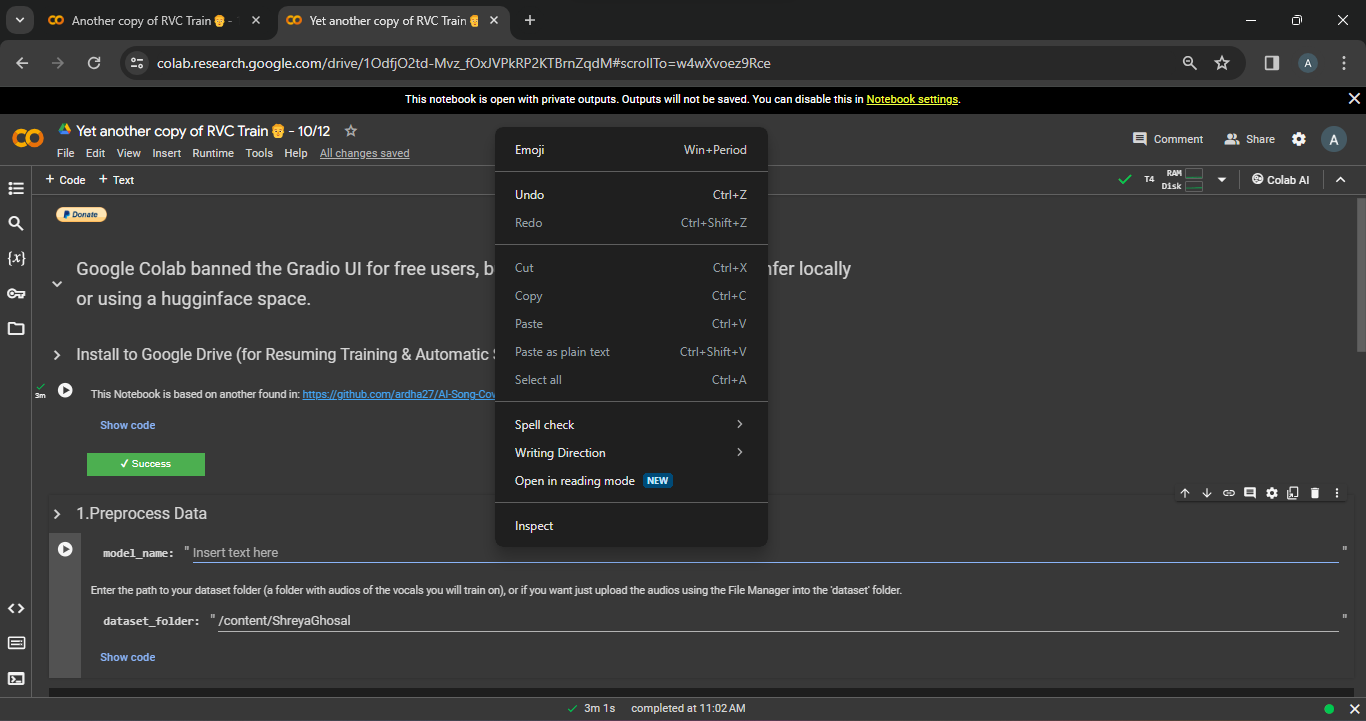Image resolution: width=1366 pixels, height=721 pixels.
Task: Open Colab AI
Action: point(1280,180)
